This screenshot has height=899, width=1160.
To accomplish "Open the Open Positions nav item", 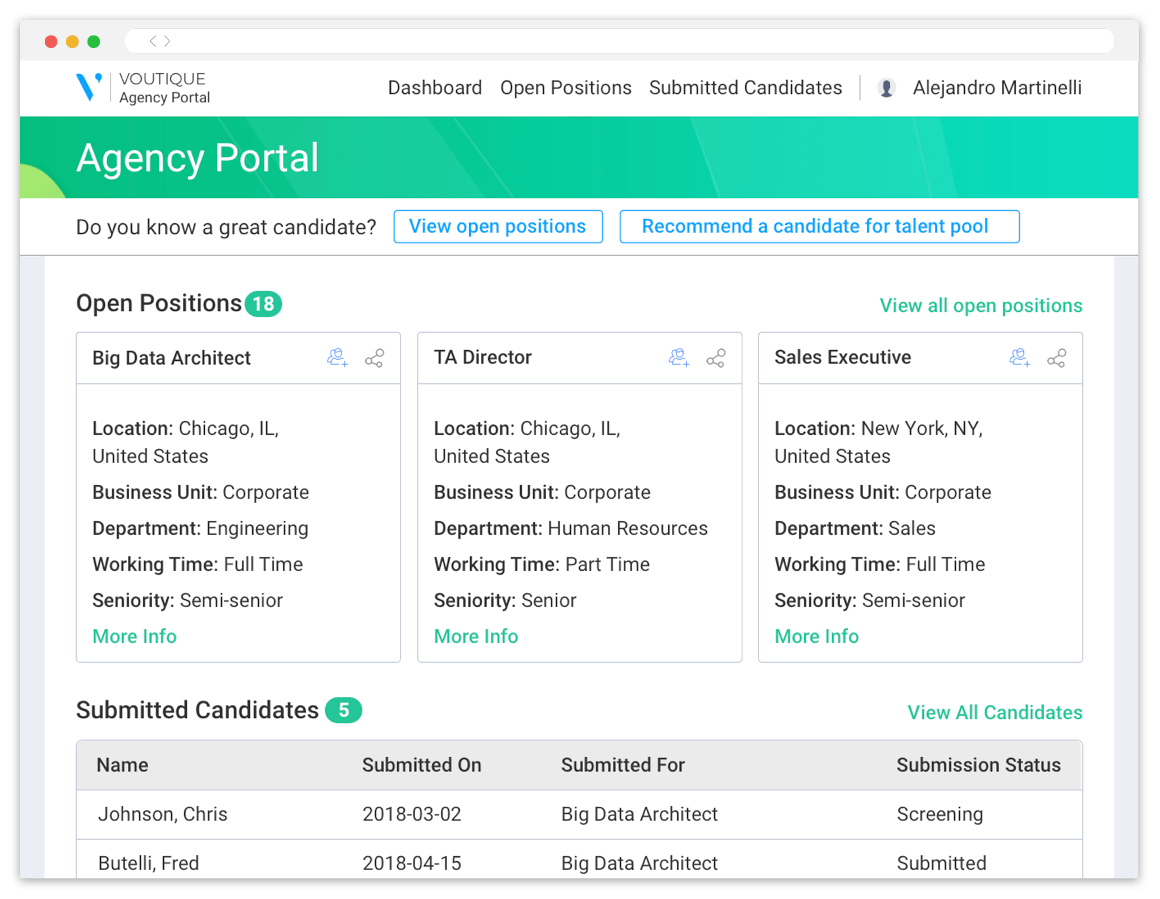I will click(x=566, y=88).
